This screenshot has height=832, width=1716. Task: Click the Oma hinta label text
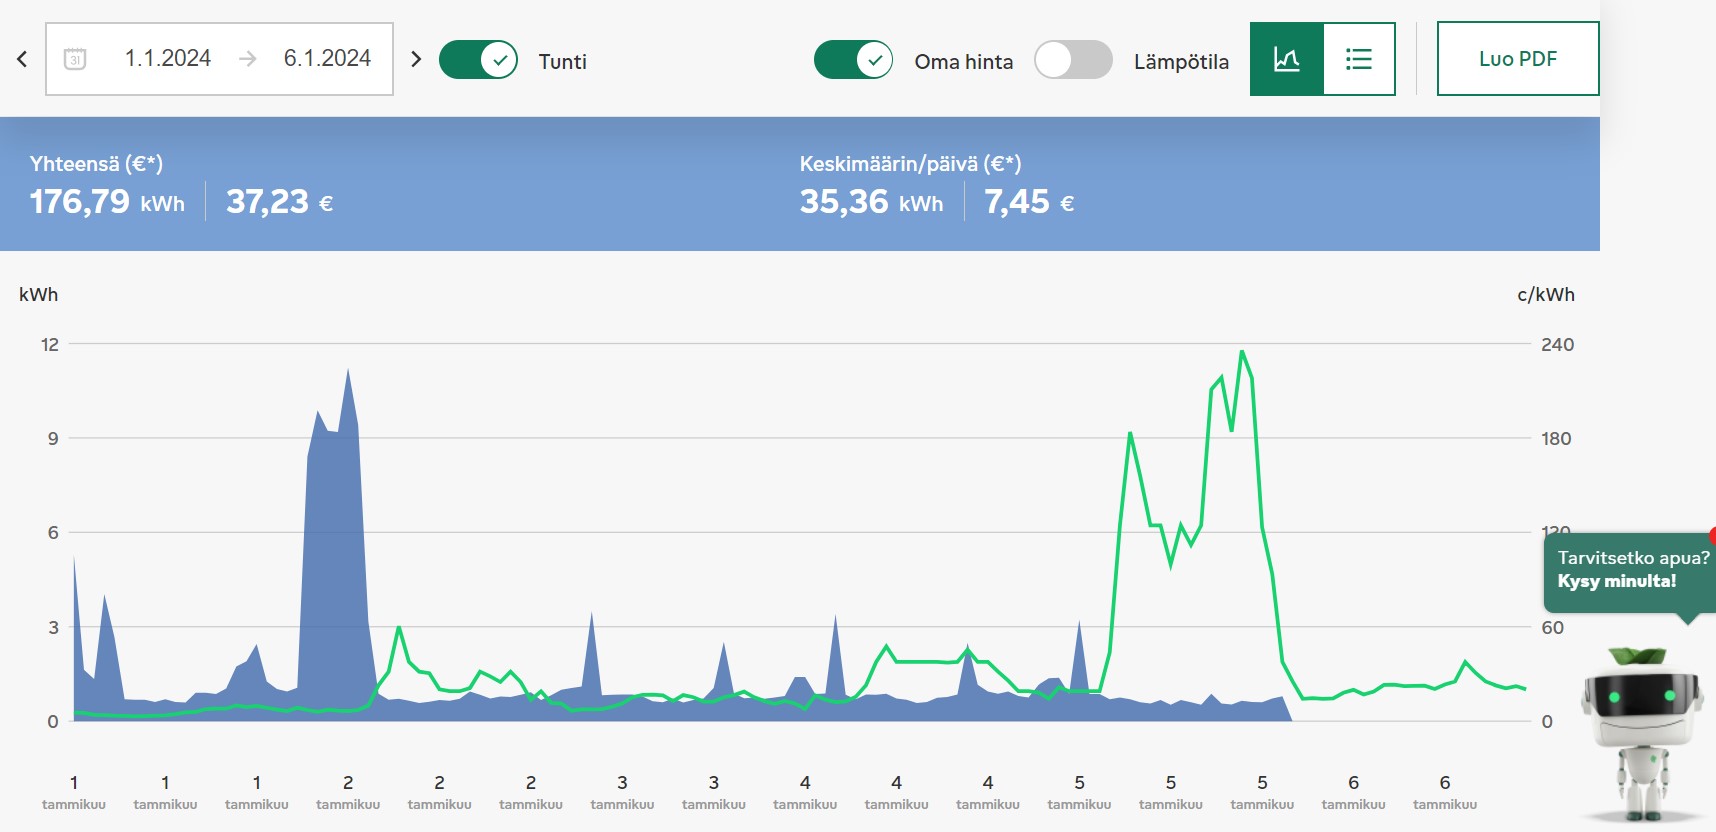coord(963,62)
